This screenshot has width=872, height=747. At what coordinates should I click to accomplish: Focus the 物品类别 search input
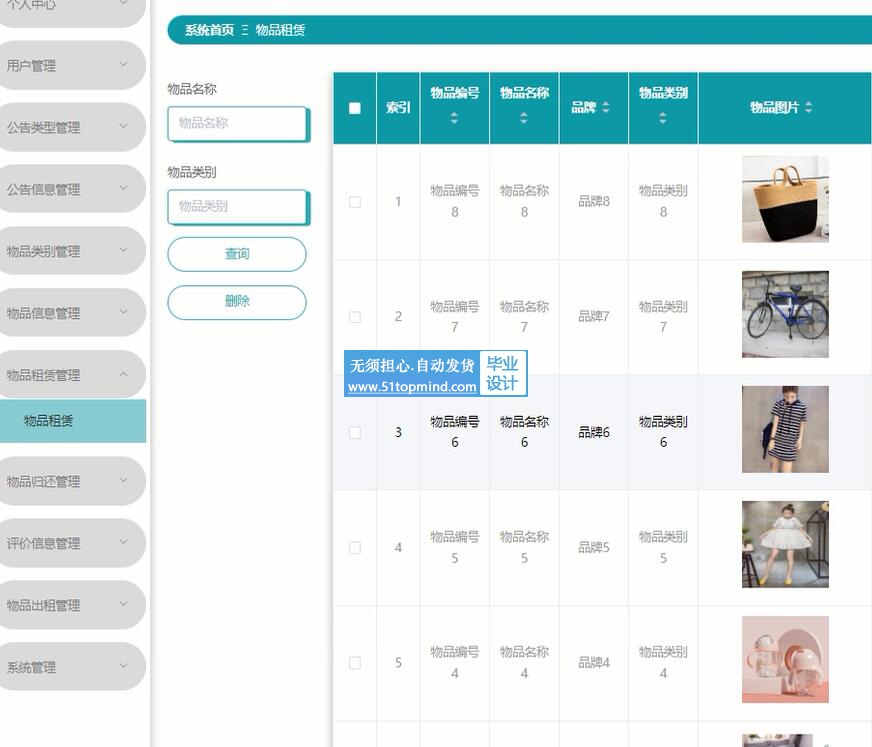click(237, 207)
